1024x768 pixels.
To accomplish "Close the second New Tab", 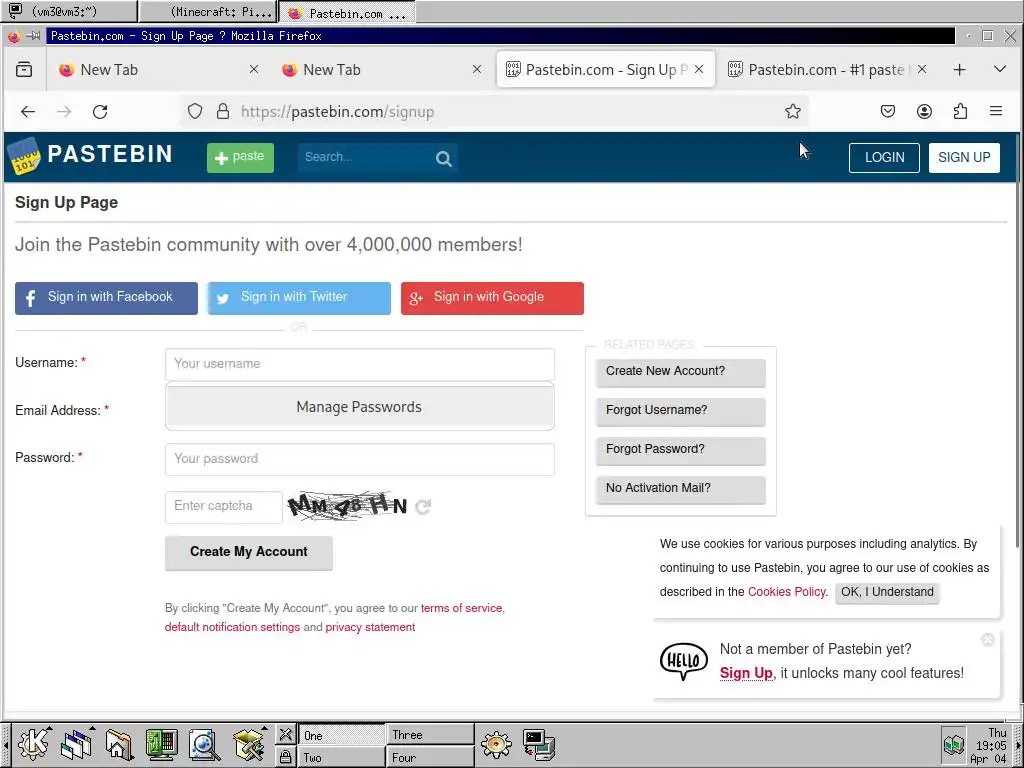I will tap(477, 69).
